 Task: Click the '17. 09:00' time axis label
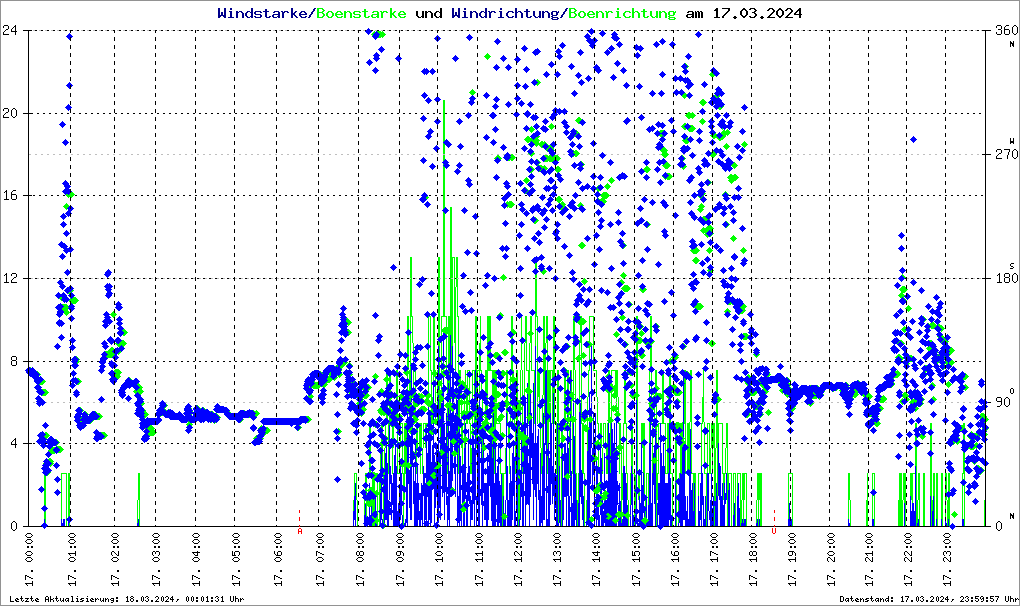[x=399, y=560]
